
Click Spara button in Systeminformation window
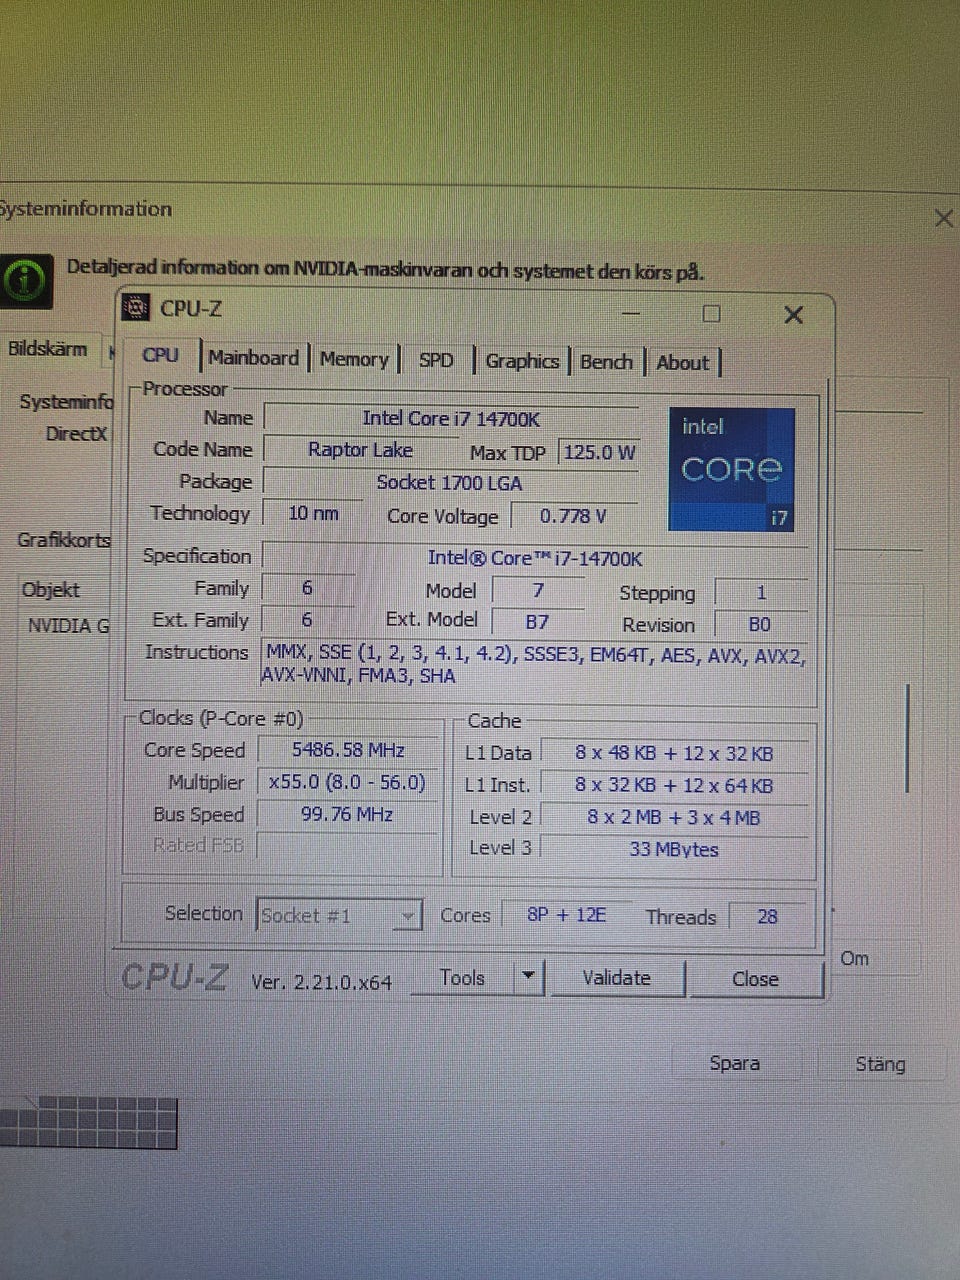tap(735, 1064)
